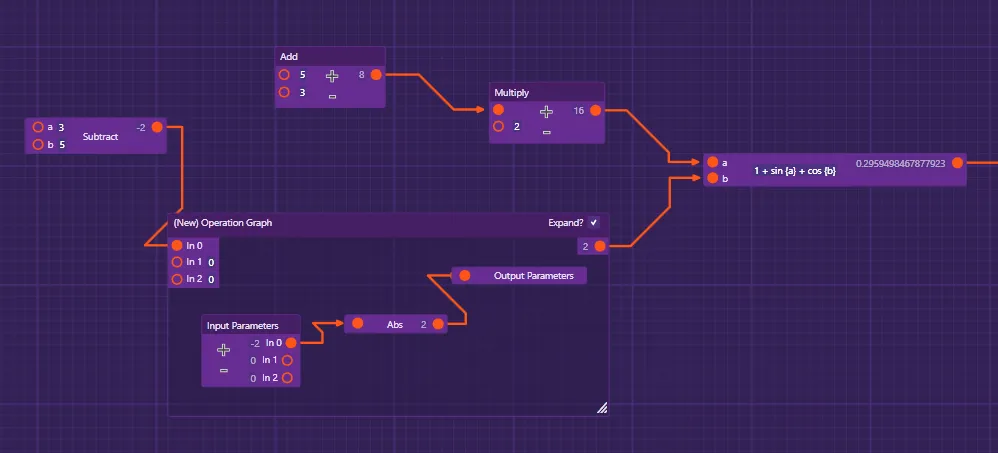The width and height of the screenshot is (998, 453).
Task: Click Operation Graph In 1 port
Action: click(177, 262)
